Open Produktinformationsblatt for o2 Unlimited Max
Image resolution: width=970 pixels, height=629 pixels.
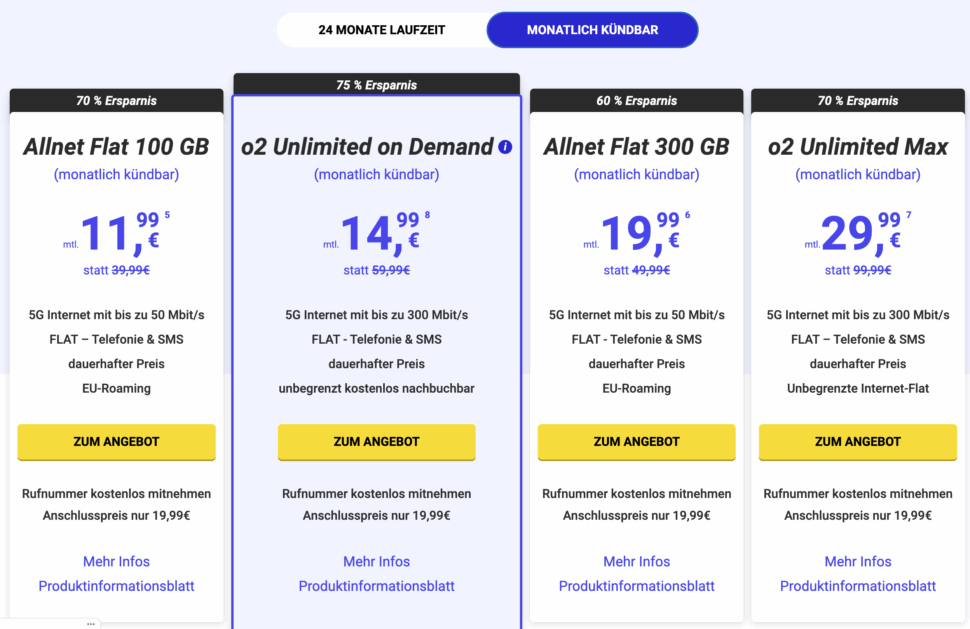tap(857, 588)
